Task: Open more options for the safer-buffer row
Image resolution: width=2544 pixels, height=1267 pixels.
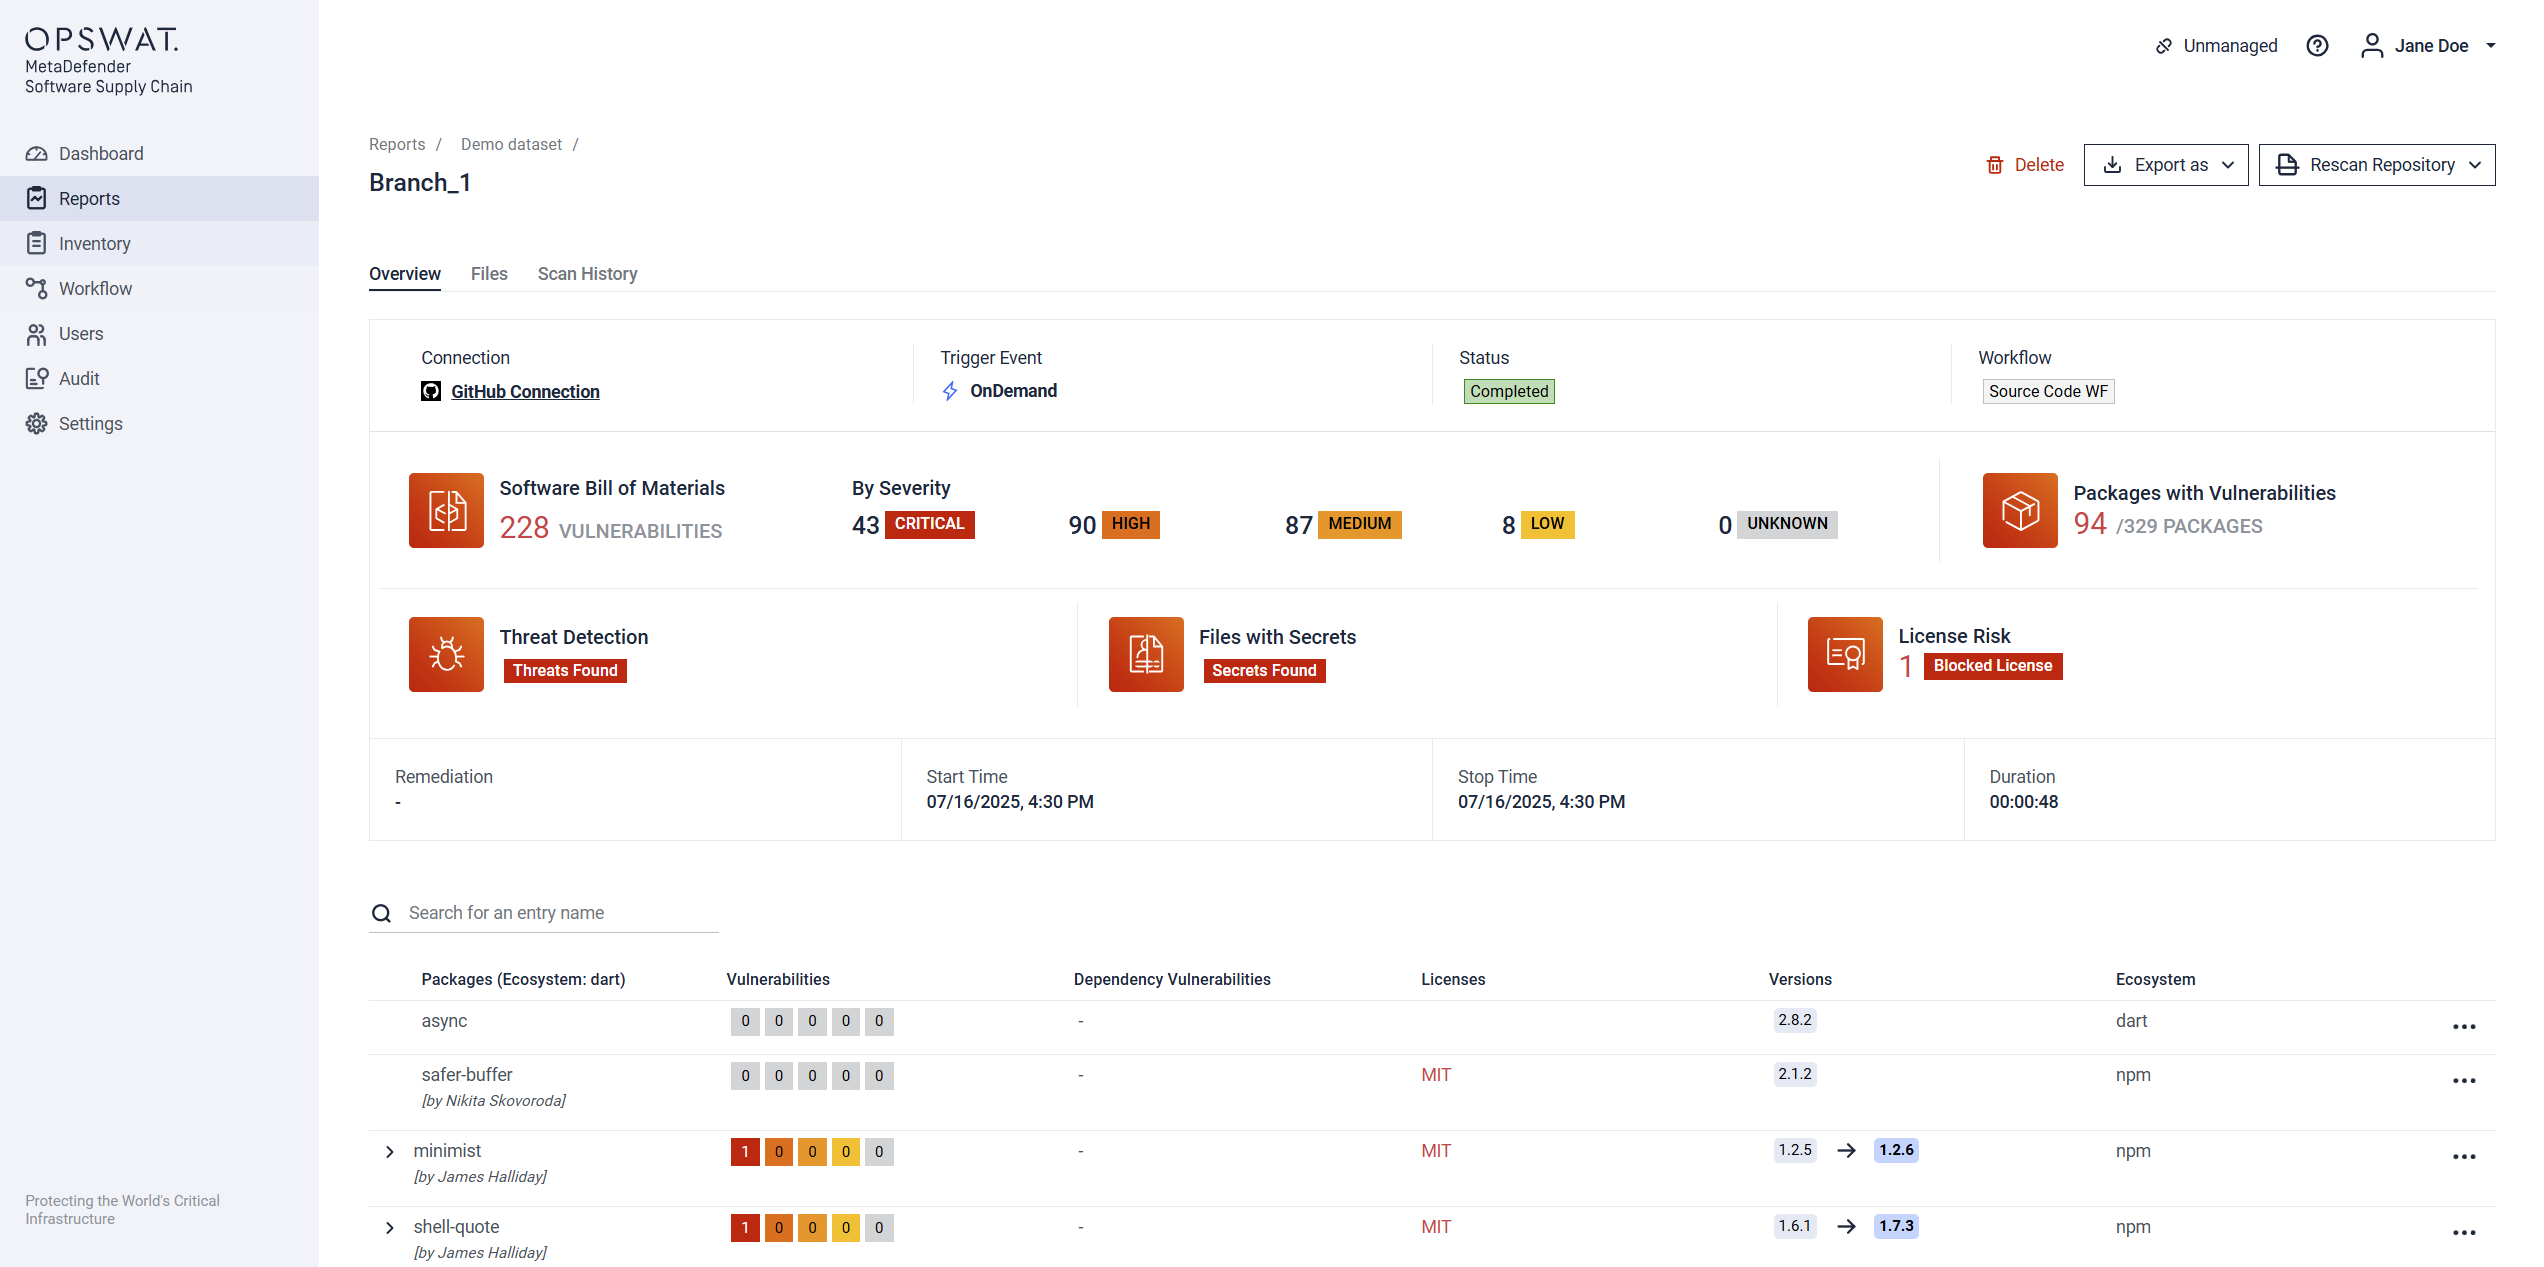Action: pos(2464,1081)
